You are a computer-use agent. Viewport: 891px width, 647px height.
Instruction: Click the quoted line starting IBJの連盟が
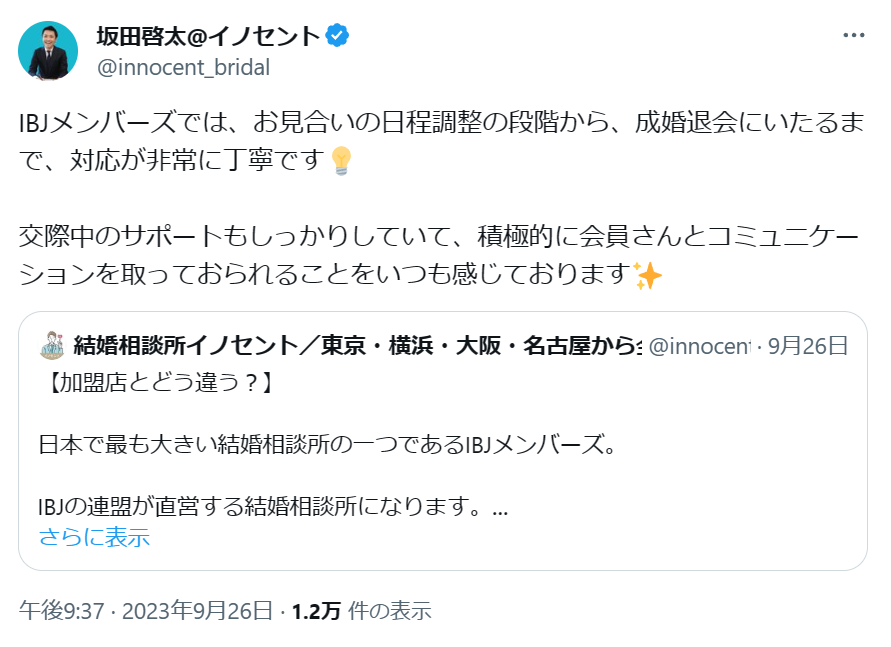pos(273,507)
